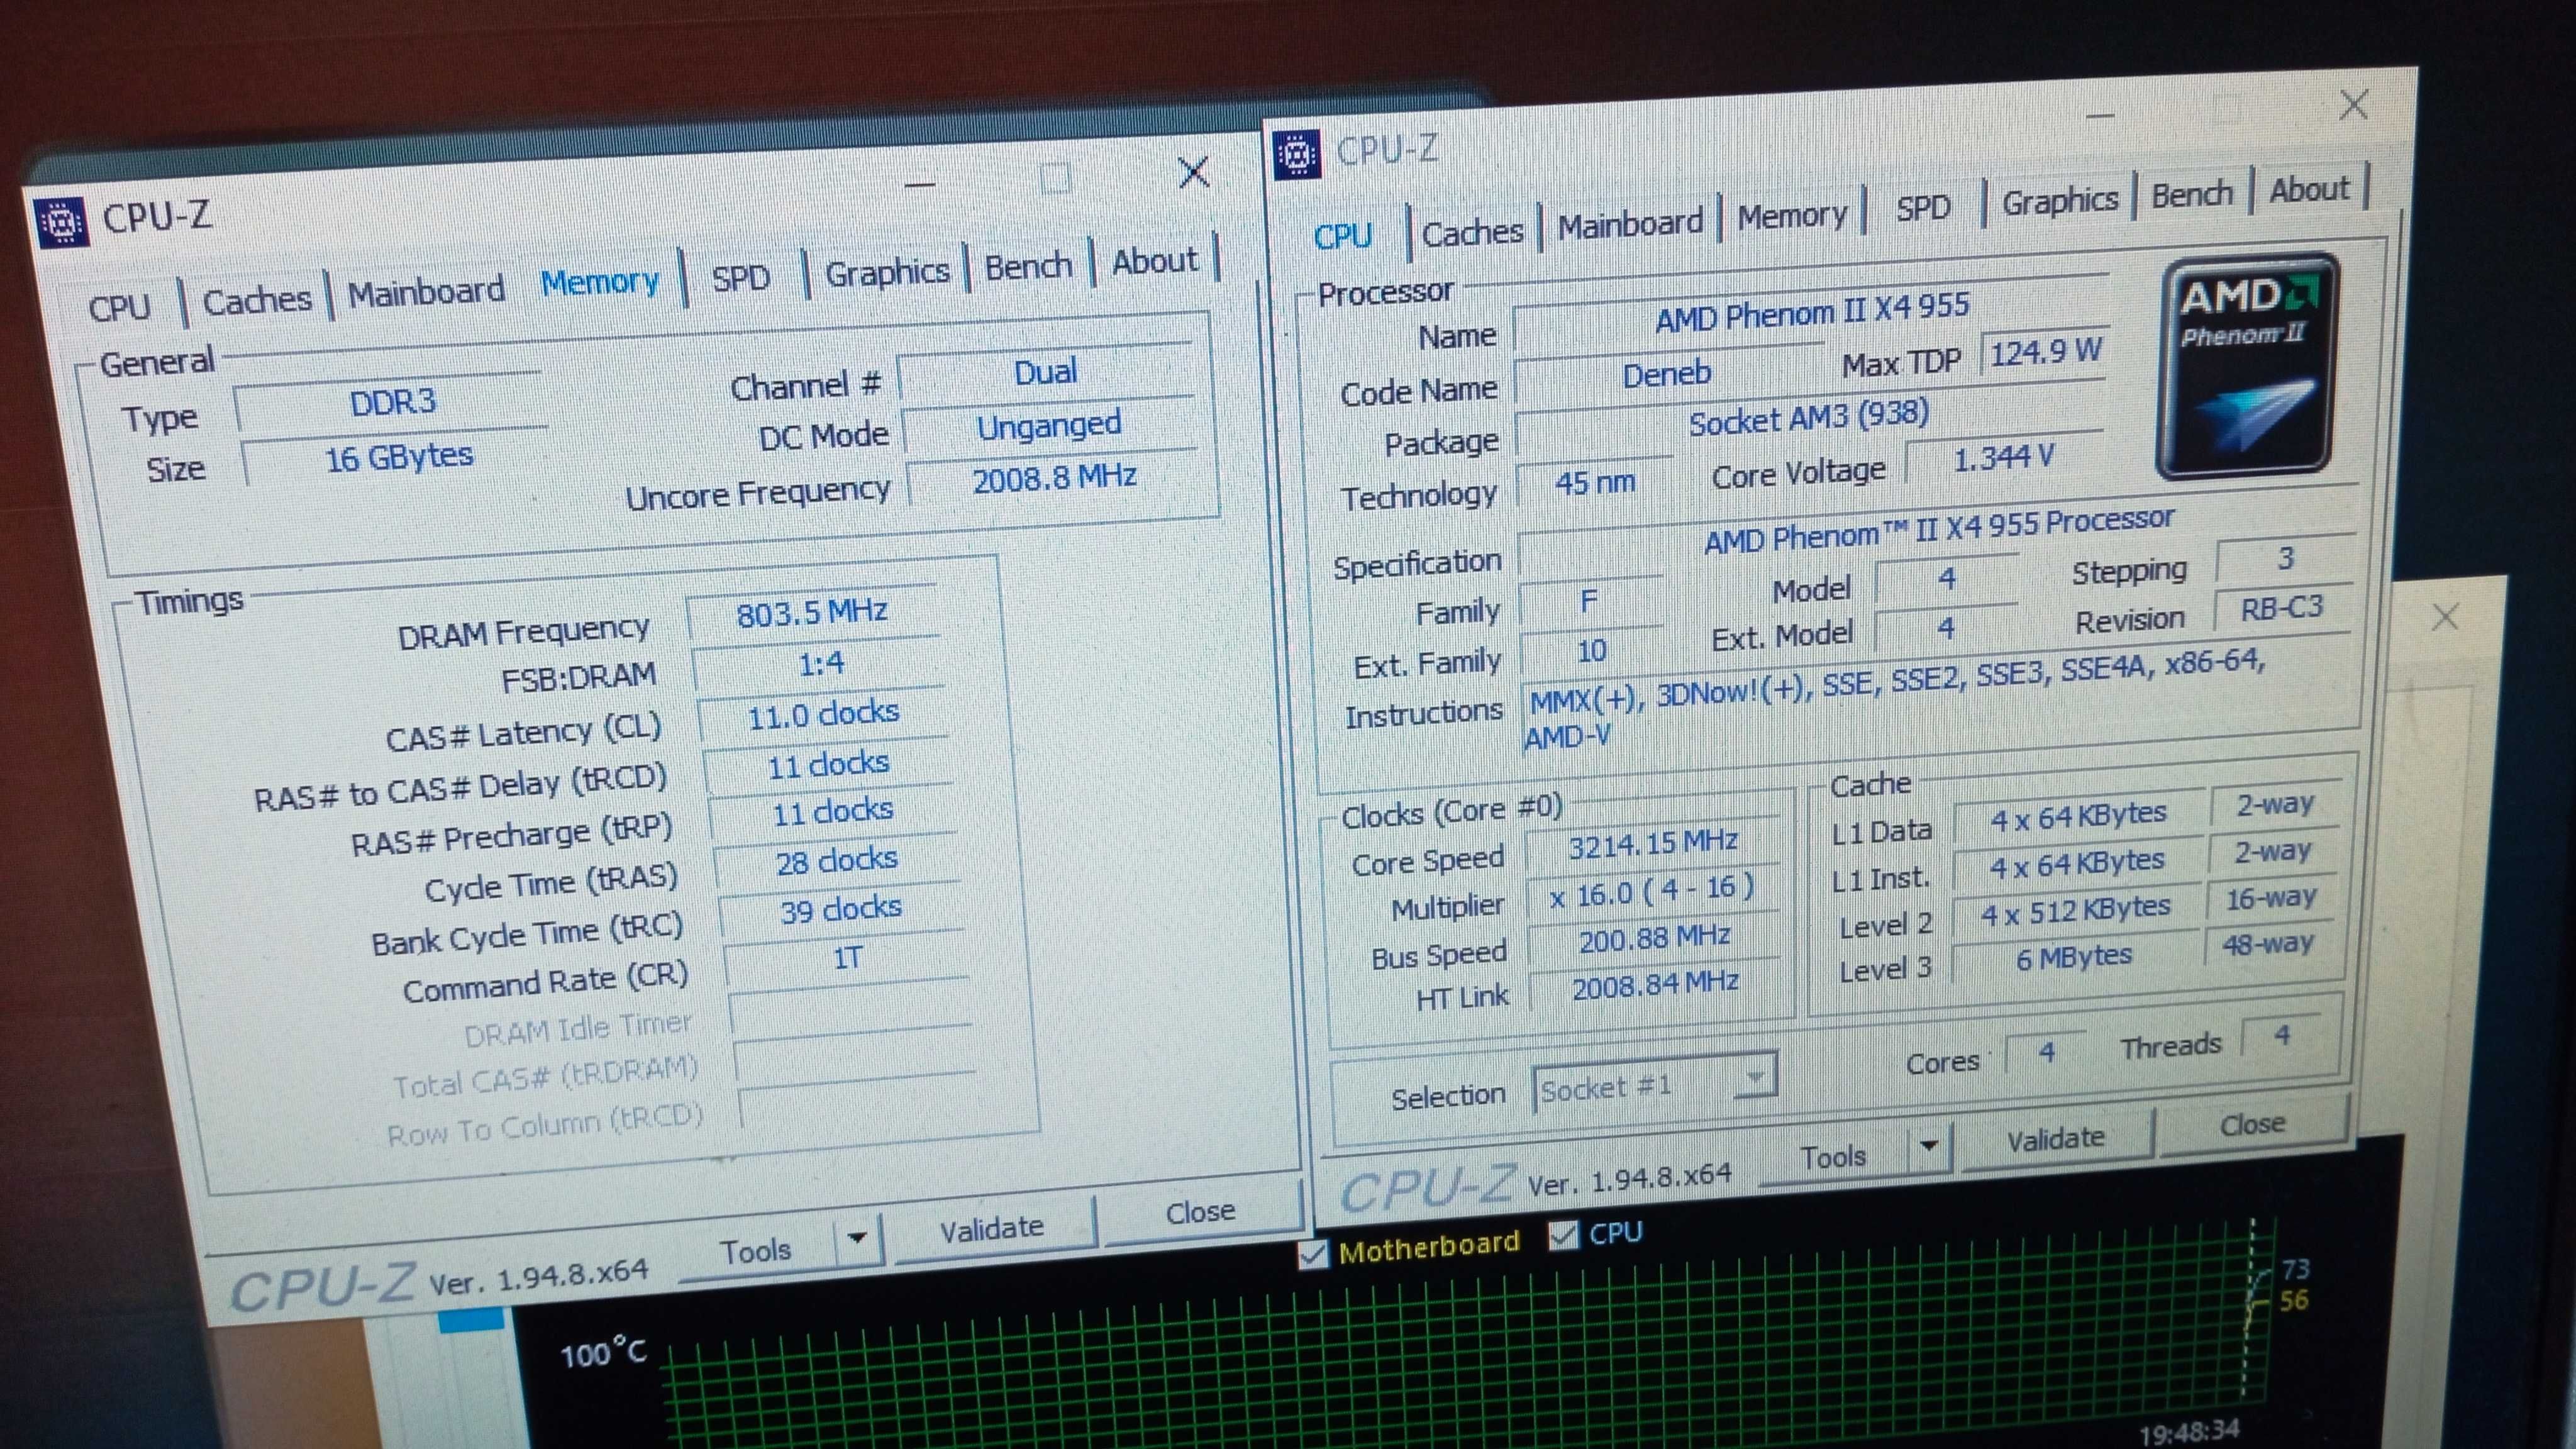
Task: Switch to Memory tab in right CPU-Z window
Action: [x=1793, y=216]
